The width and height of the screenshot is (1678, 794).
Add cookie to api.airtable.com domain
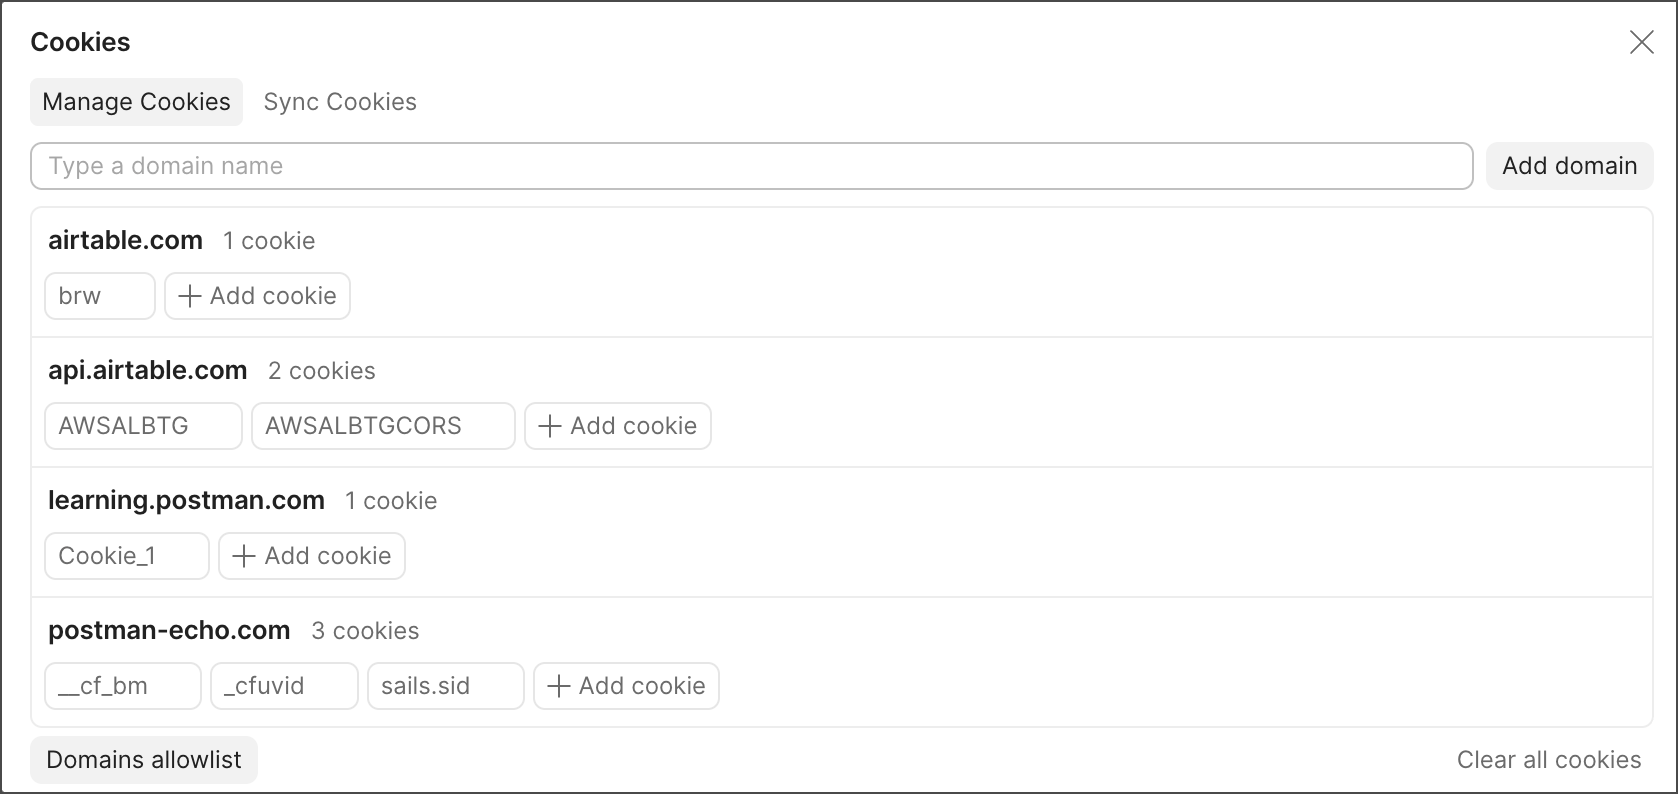[x=617, y=426]
